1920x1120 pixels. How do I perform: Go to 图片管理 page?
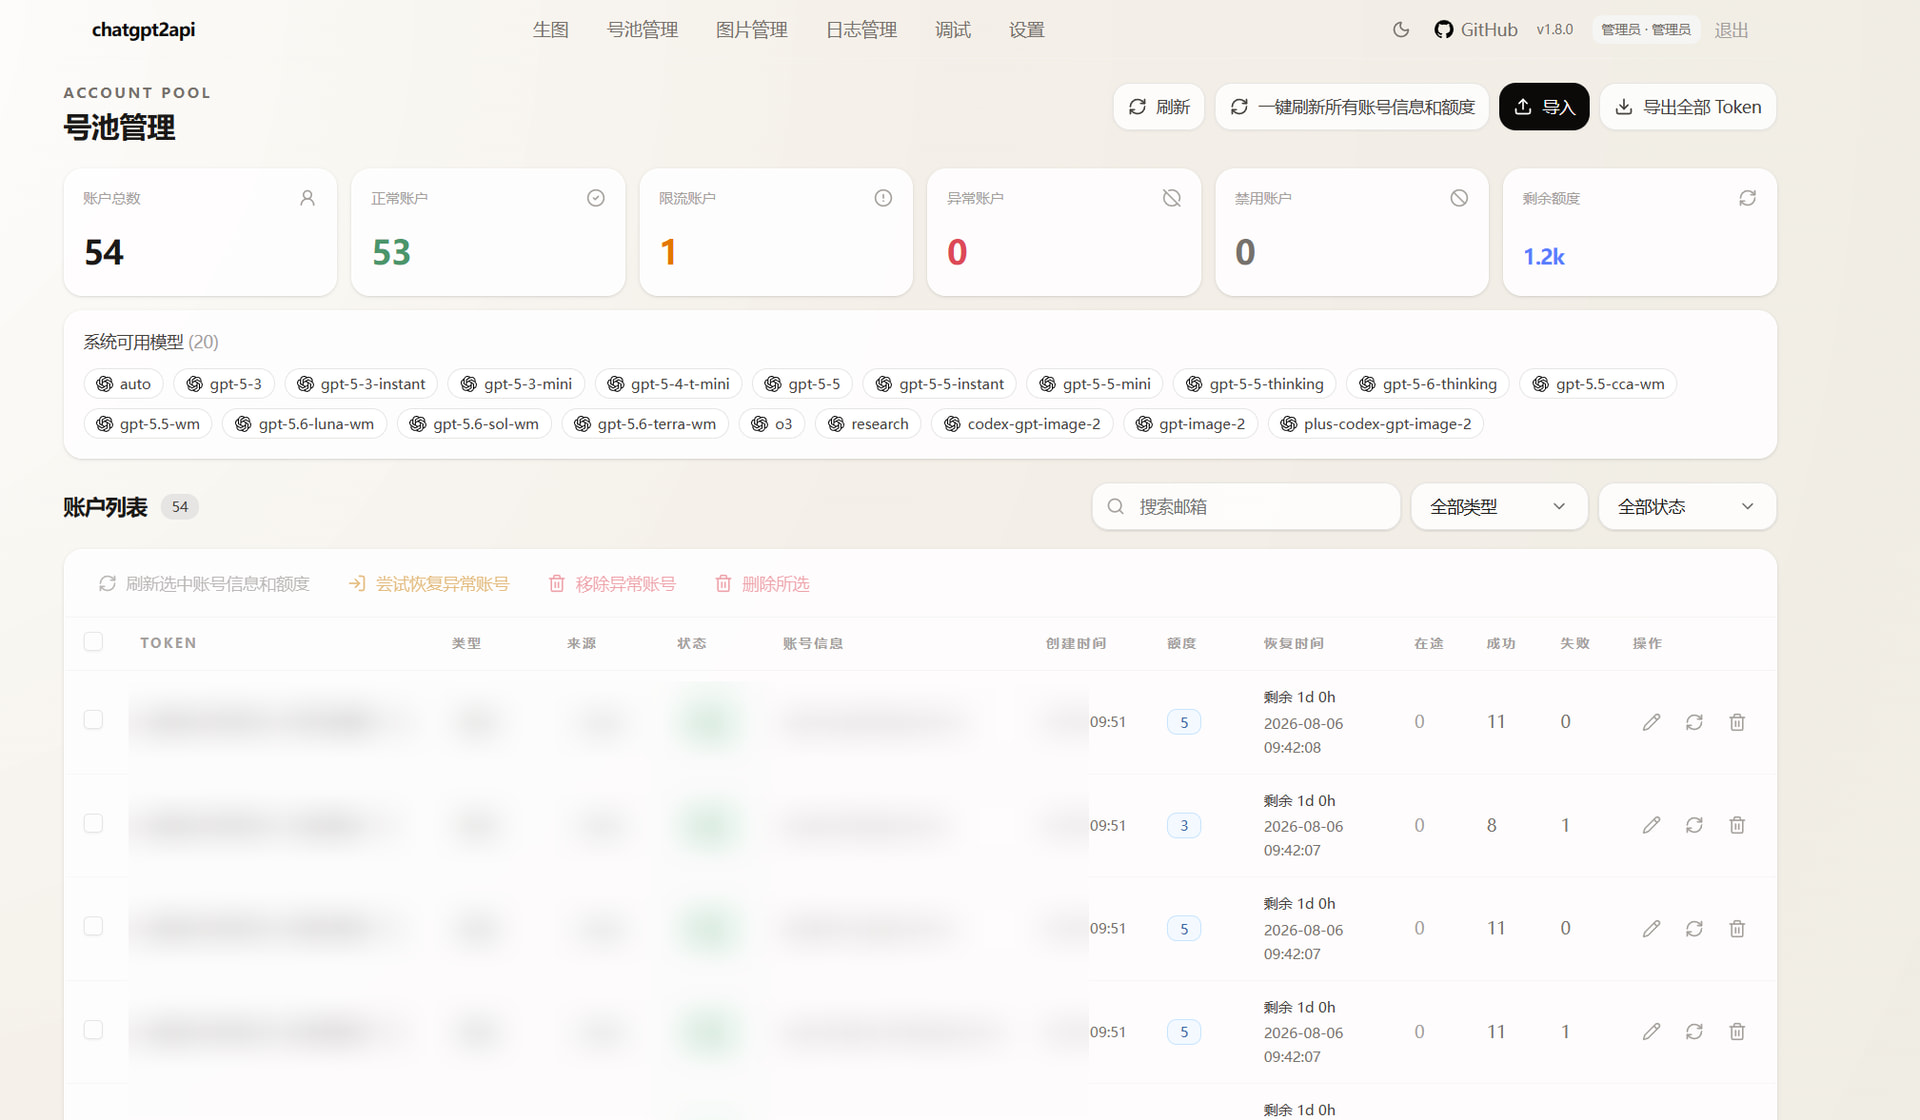coord(752,30)
